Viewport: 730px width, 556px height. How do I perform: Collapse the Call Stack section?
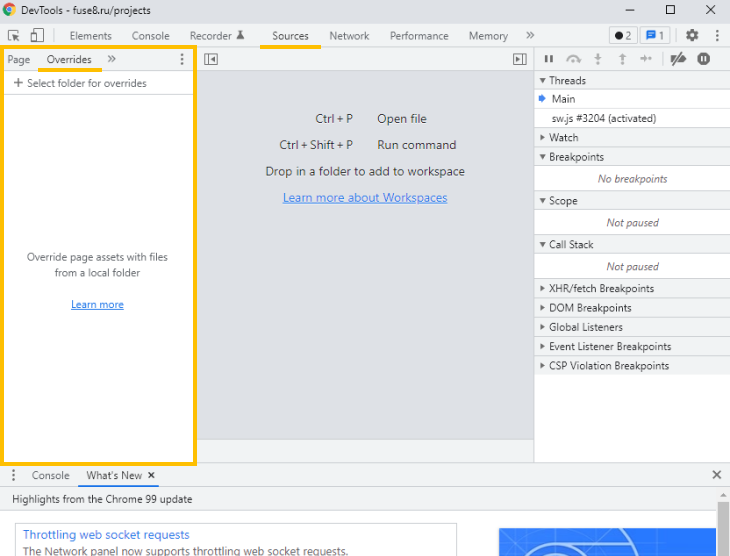coord(570,244)
